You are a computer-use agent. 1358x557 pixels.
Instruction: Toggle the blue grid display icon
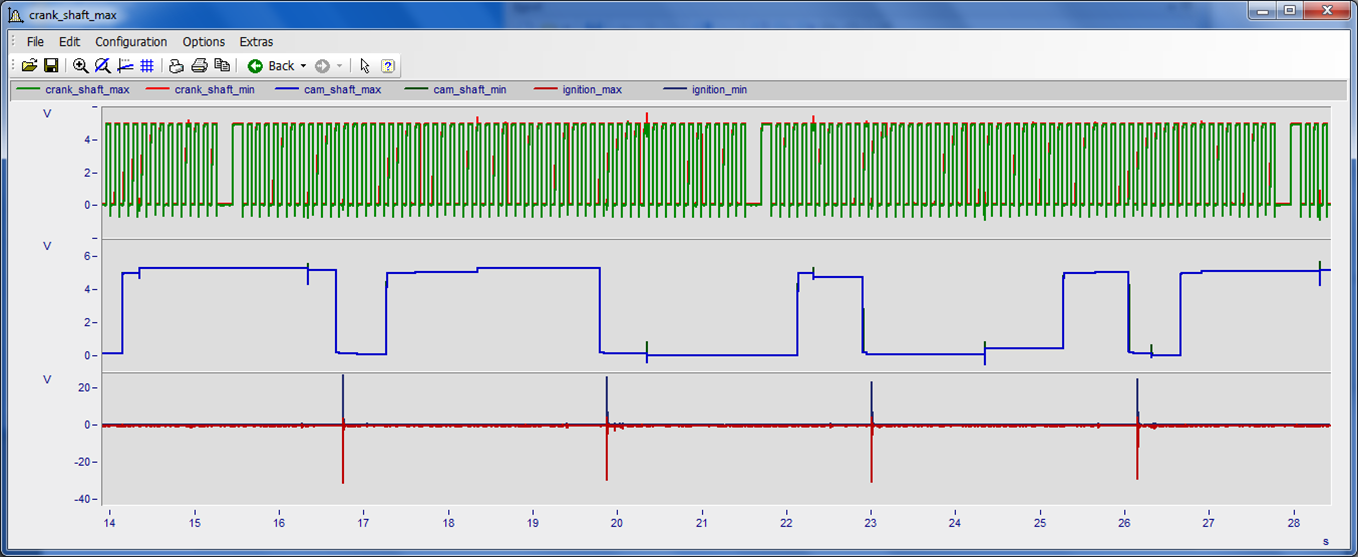click(x=147, y=66)
